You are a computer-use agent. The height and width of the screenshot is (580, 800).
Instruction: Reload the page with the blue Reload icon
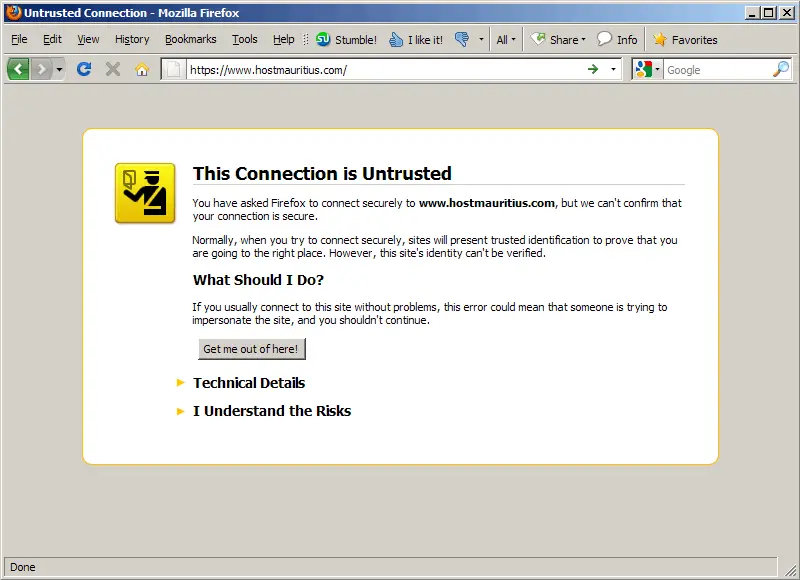[x=84, y=69]
